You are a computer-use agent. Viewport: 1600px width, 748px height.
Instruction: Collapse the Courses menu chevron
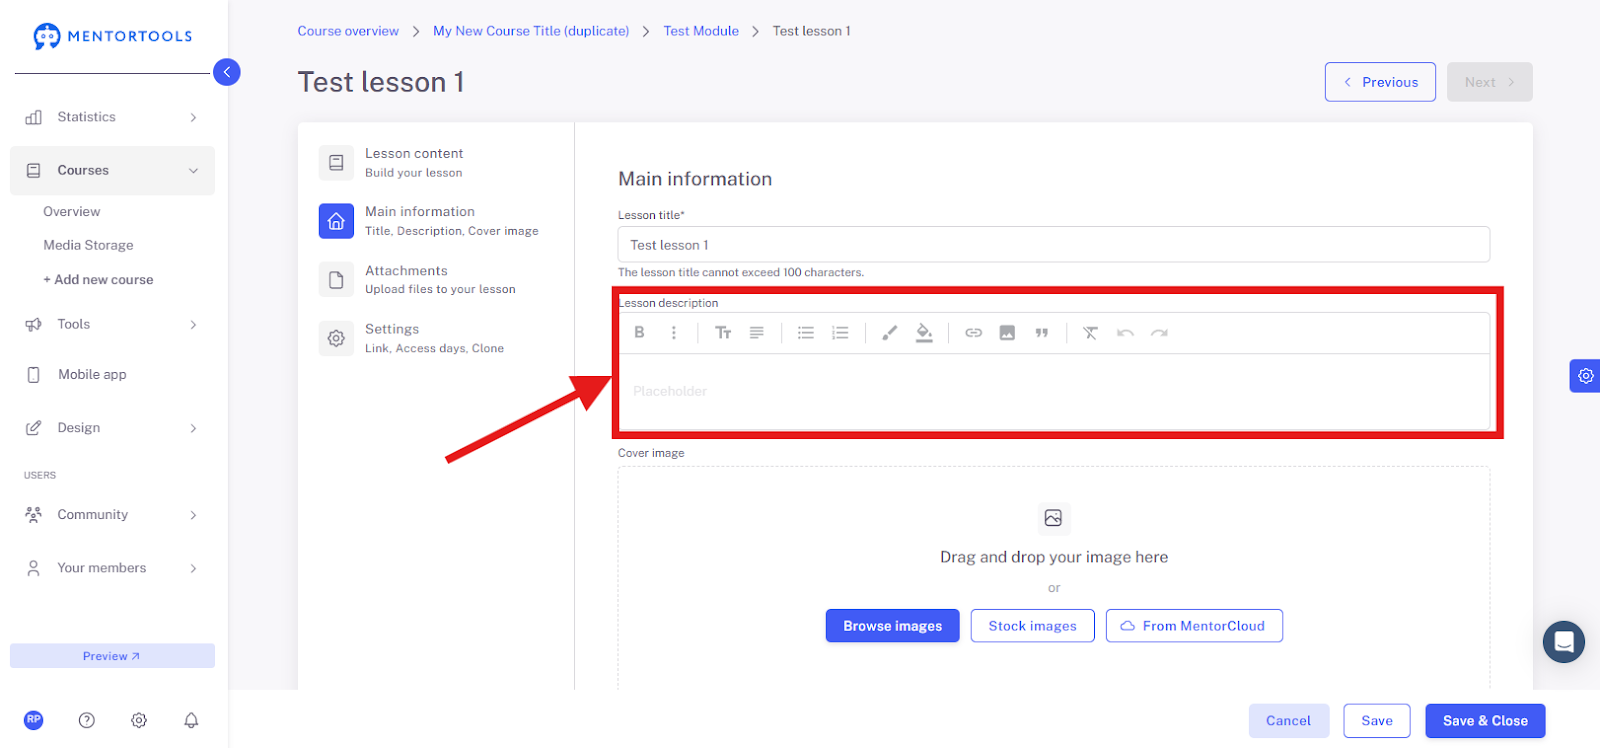click(x=193, y=171)
